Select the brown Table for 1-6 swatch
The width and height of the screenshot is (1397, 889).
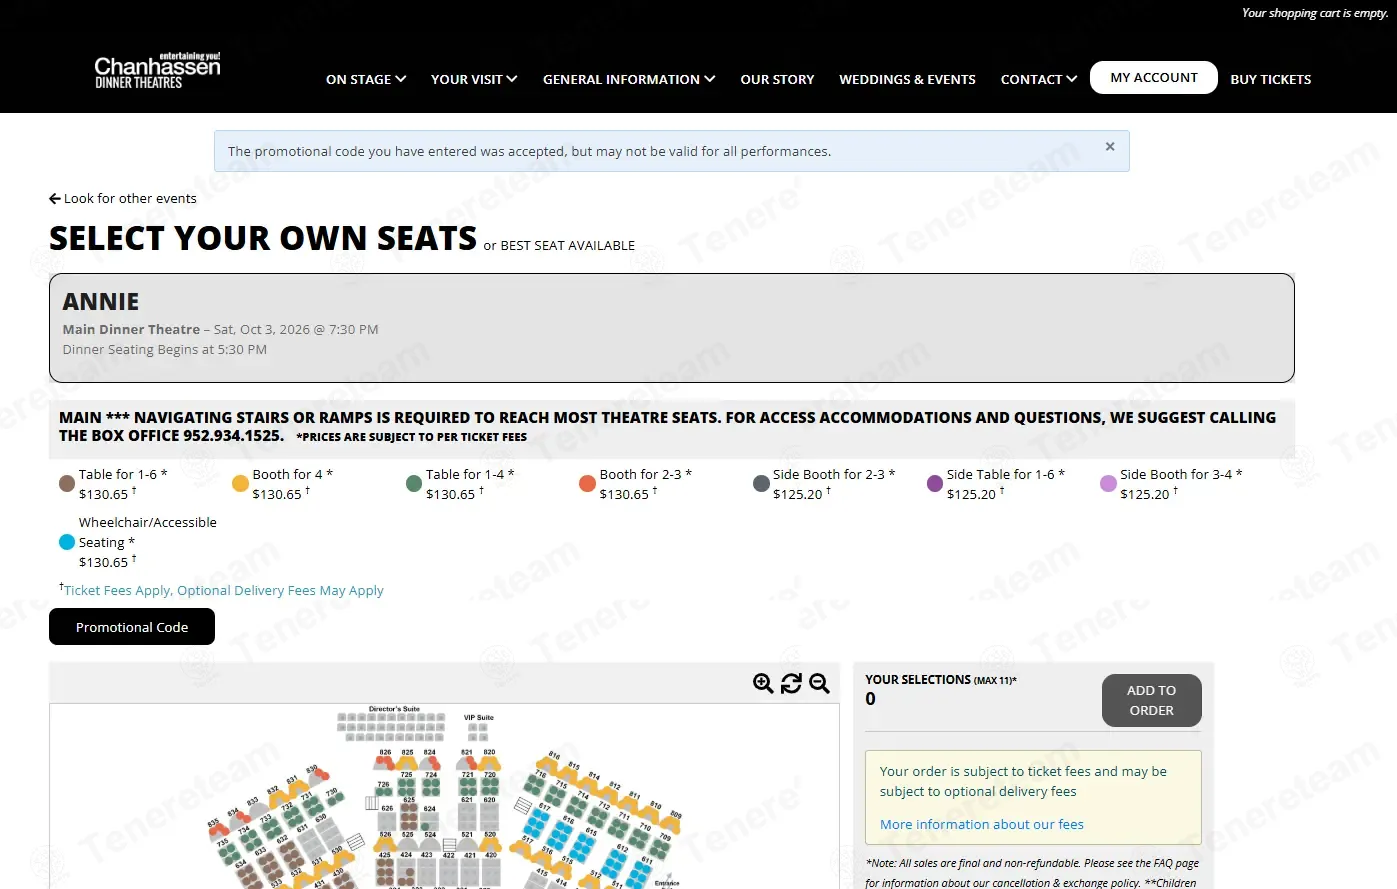point(67,484)
